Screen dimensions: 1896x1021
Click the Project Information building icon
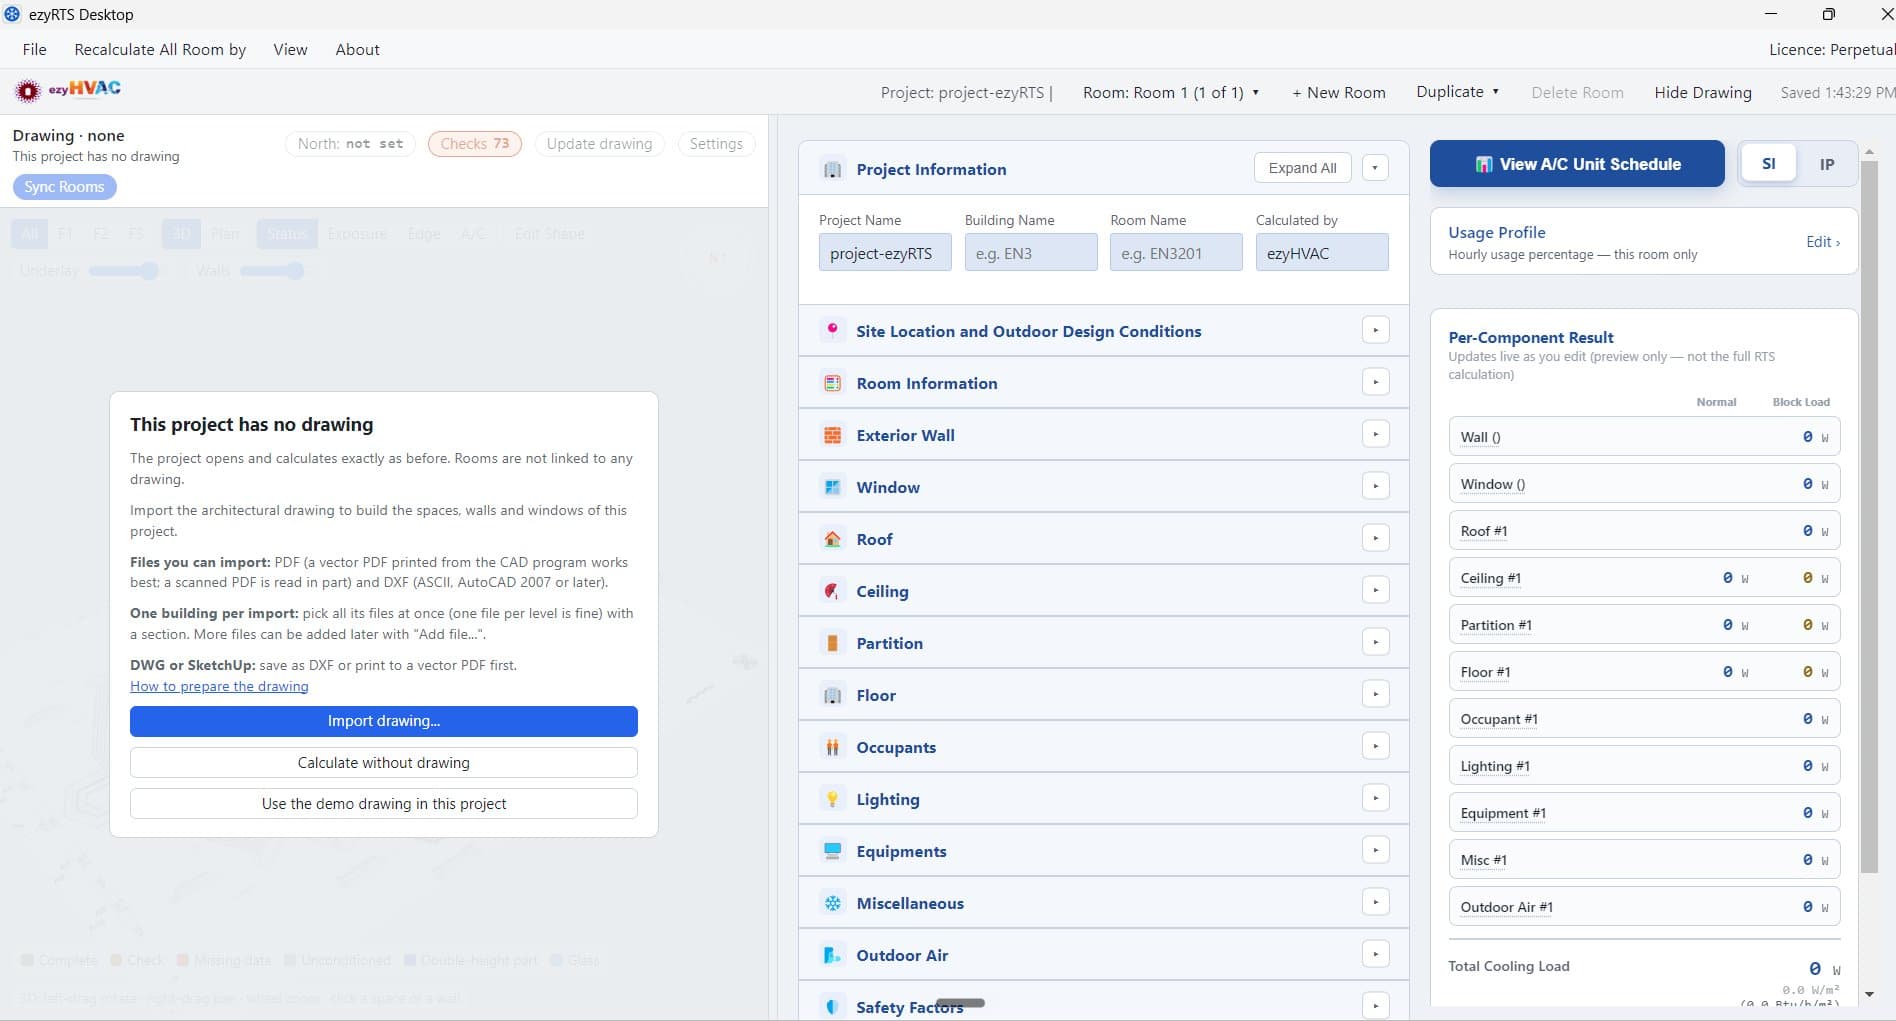click(x=832, y=169)
